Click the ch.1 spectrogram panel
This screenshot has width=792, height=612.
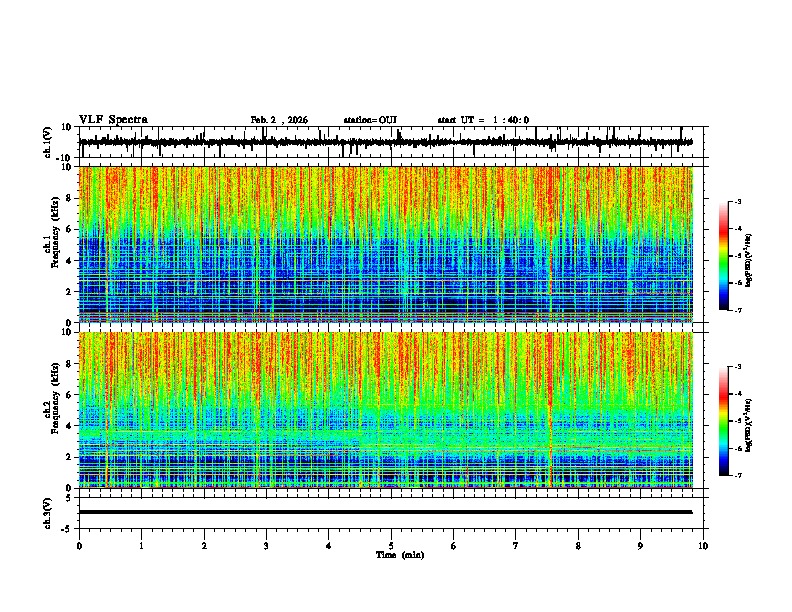386,244
